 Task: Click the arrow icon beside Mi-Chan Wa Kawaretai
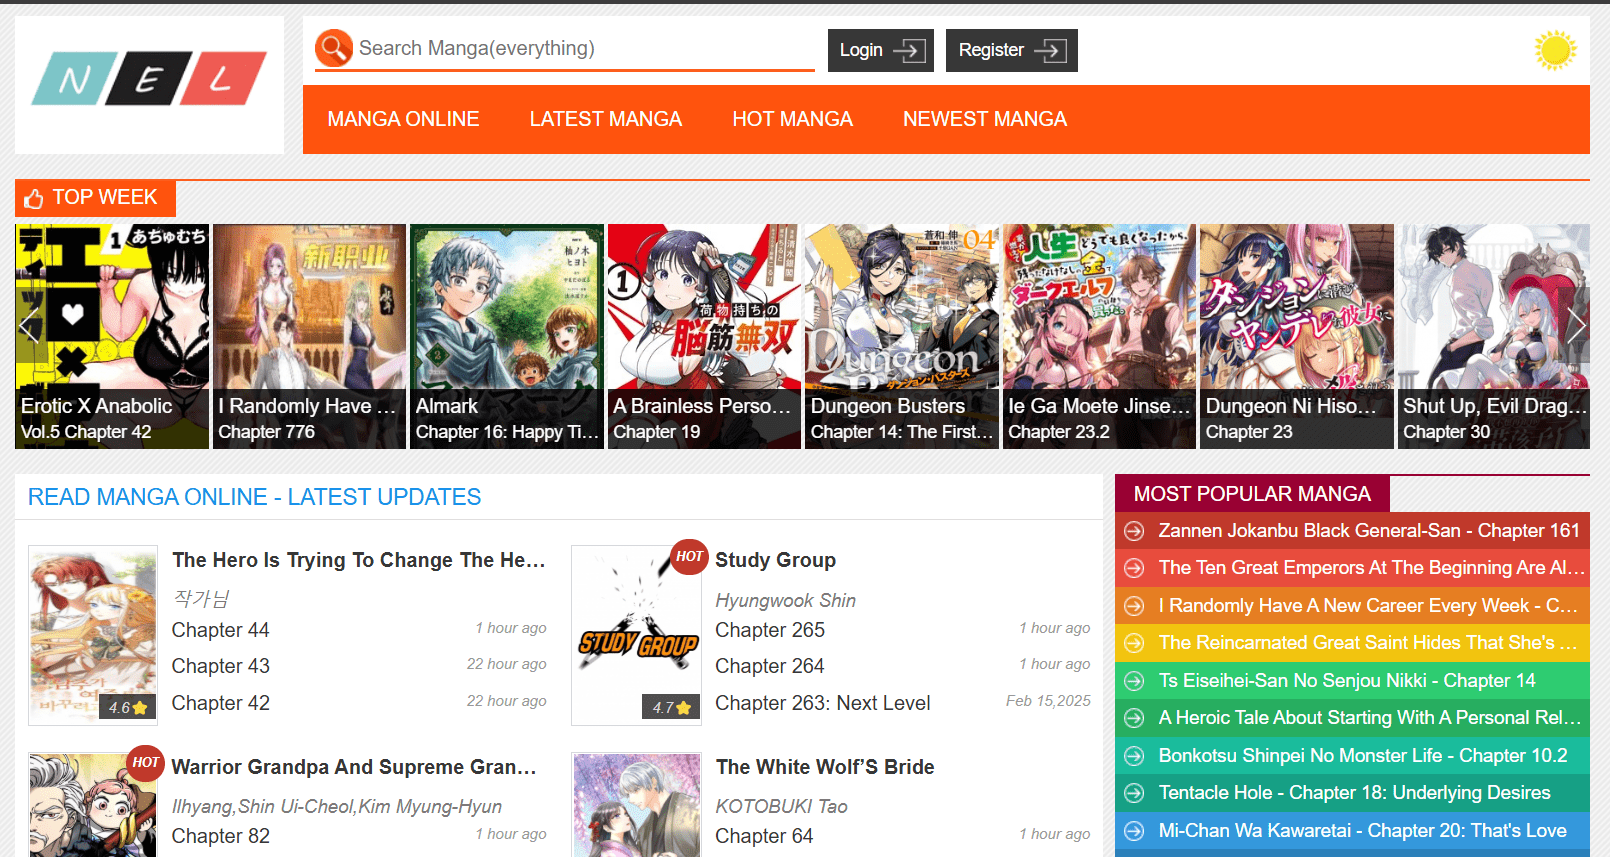click(x=1134, y=831)
